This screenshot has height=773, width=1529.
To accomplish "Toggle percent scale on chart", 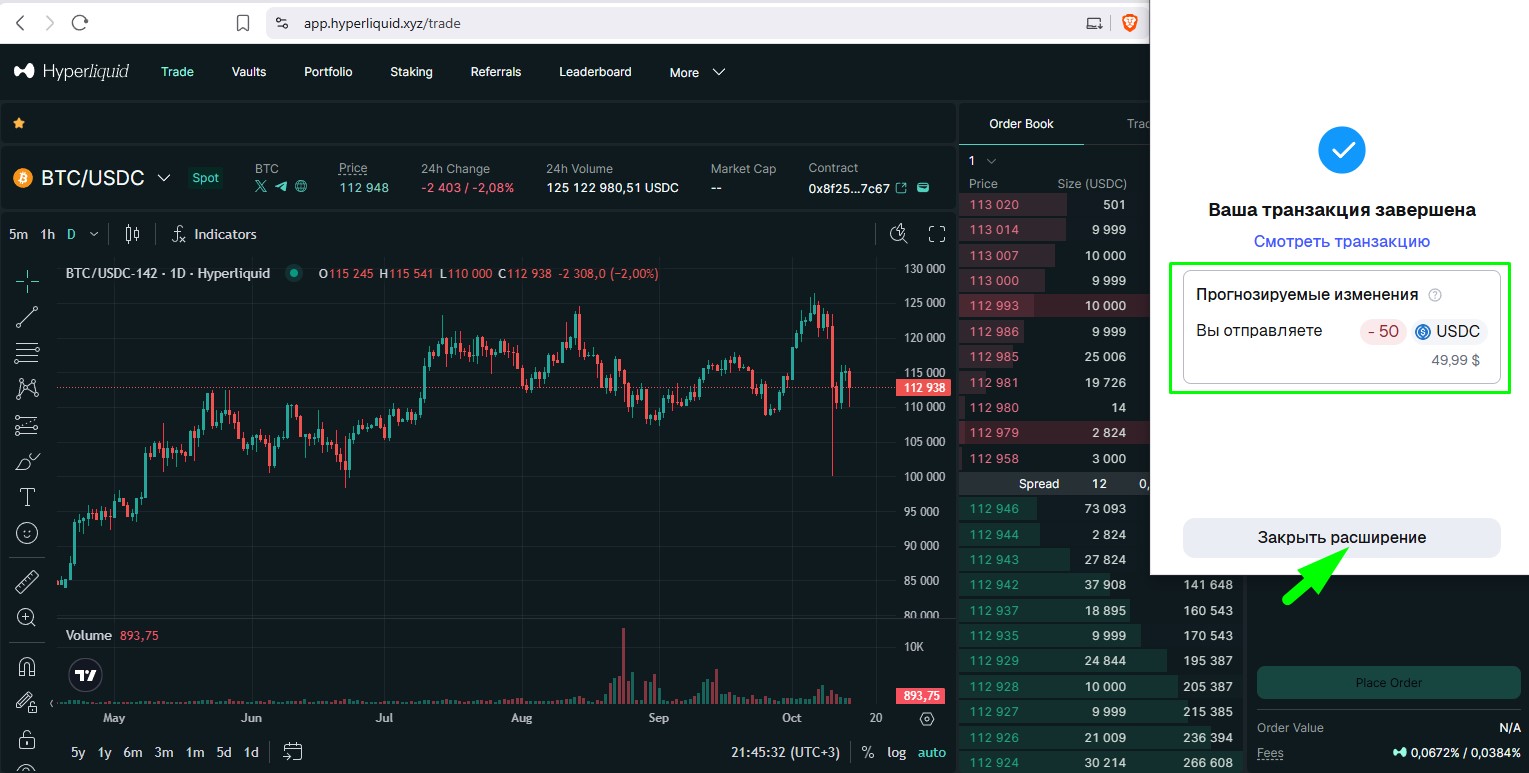I will pos(867,752).
